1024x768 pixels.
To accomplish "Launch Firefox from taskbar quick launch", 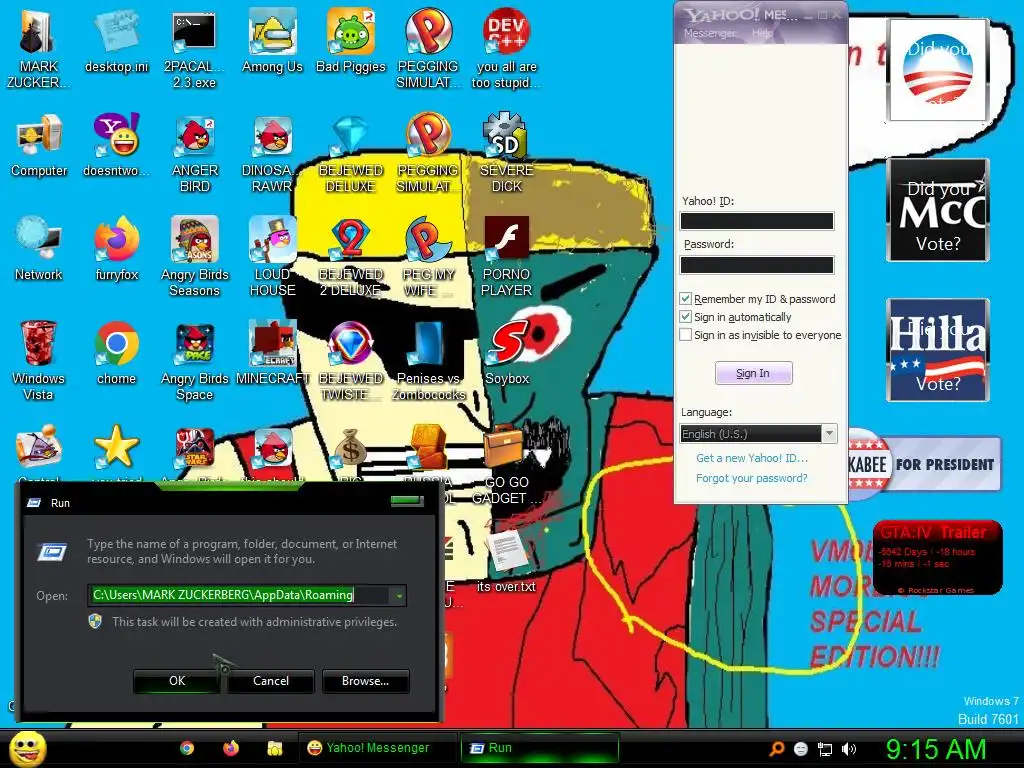I will 231,748.
